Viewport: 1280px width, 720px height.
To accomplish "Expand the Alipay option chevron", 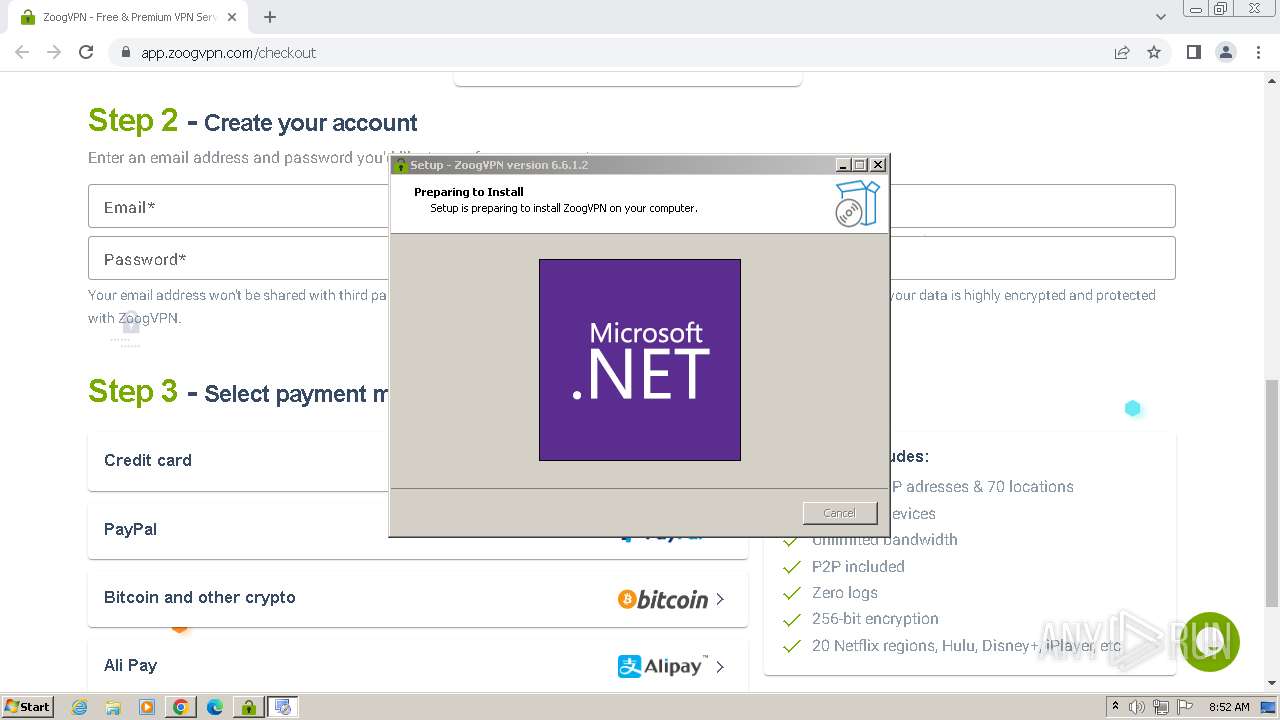I will point(720,666).
